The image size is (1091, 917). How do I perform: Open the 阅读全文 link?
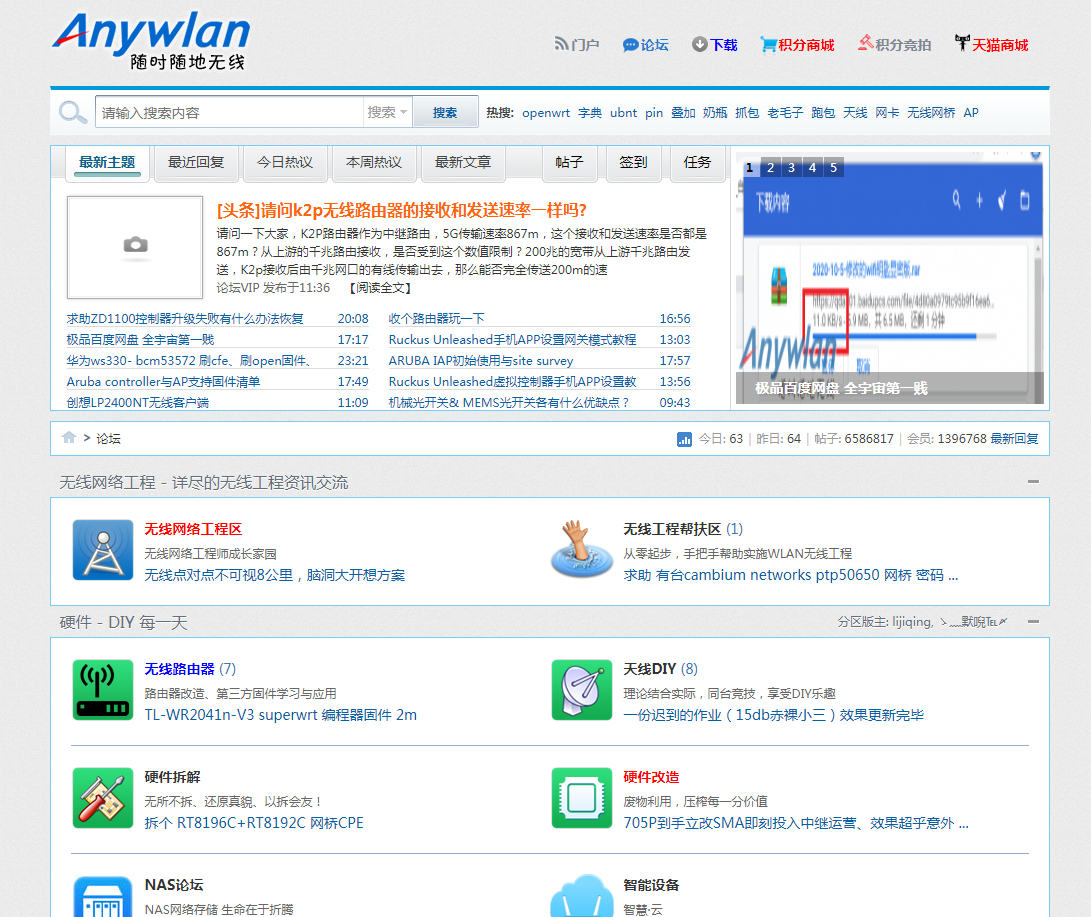[380, 288]
